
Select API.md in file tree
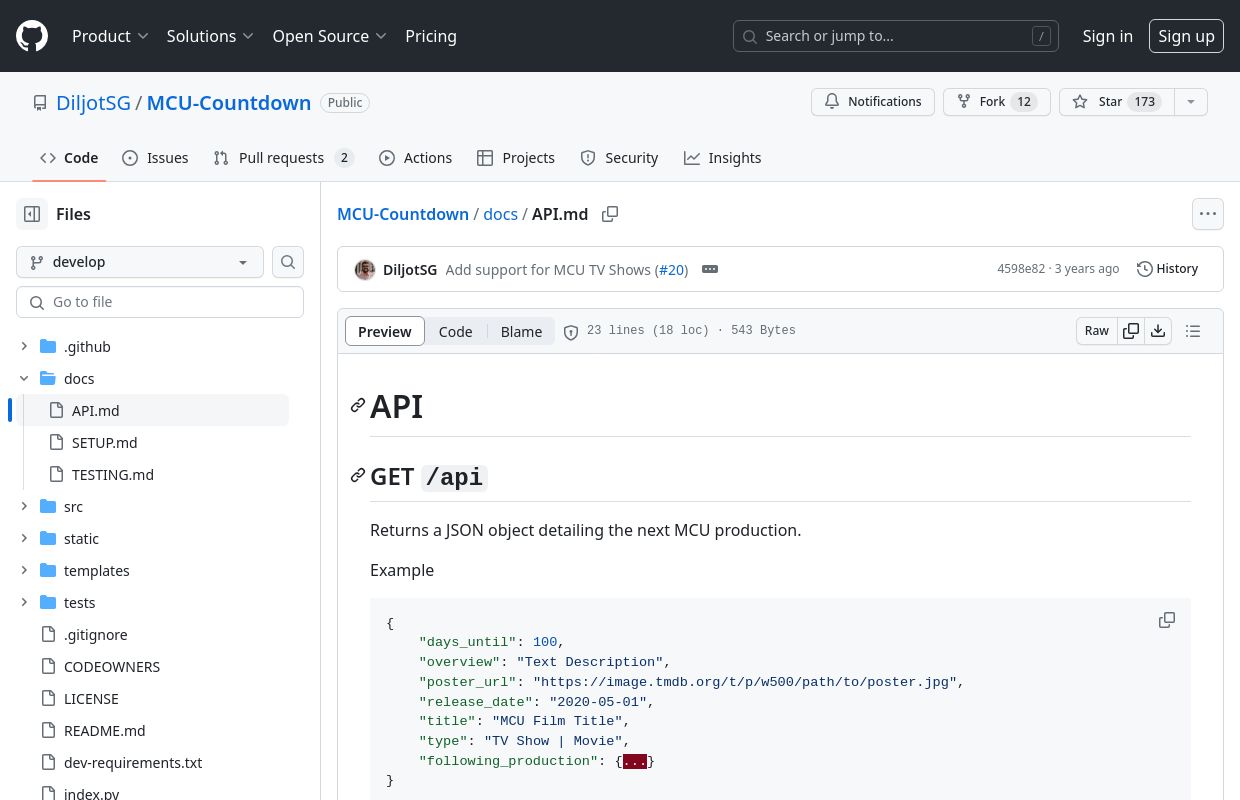pyautogui.click(x=152, y=411)
